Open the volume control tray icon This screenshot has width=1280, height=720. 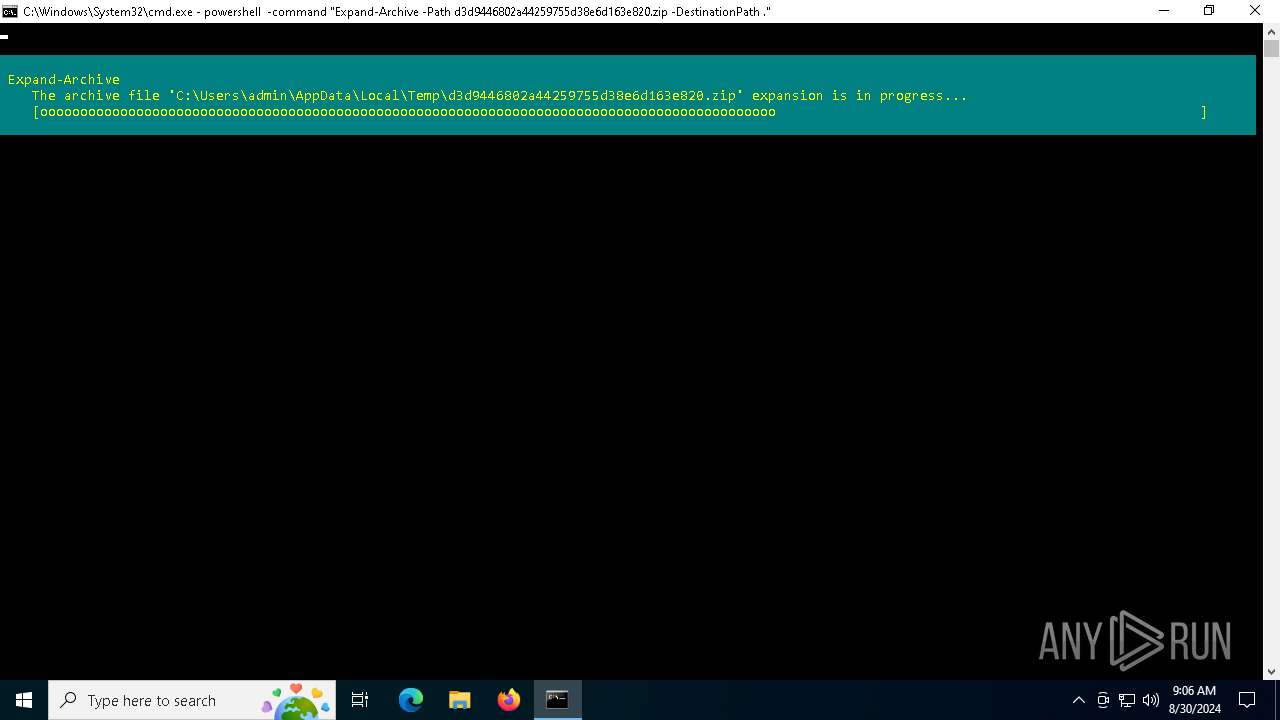(x=1151, y=700)
